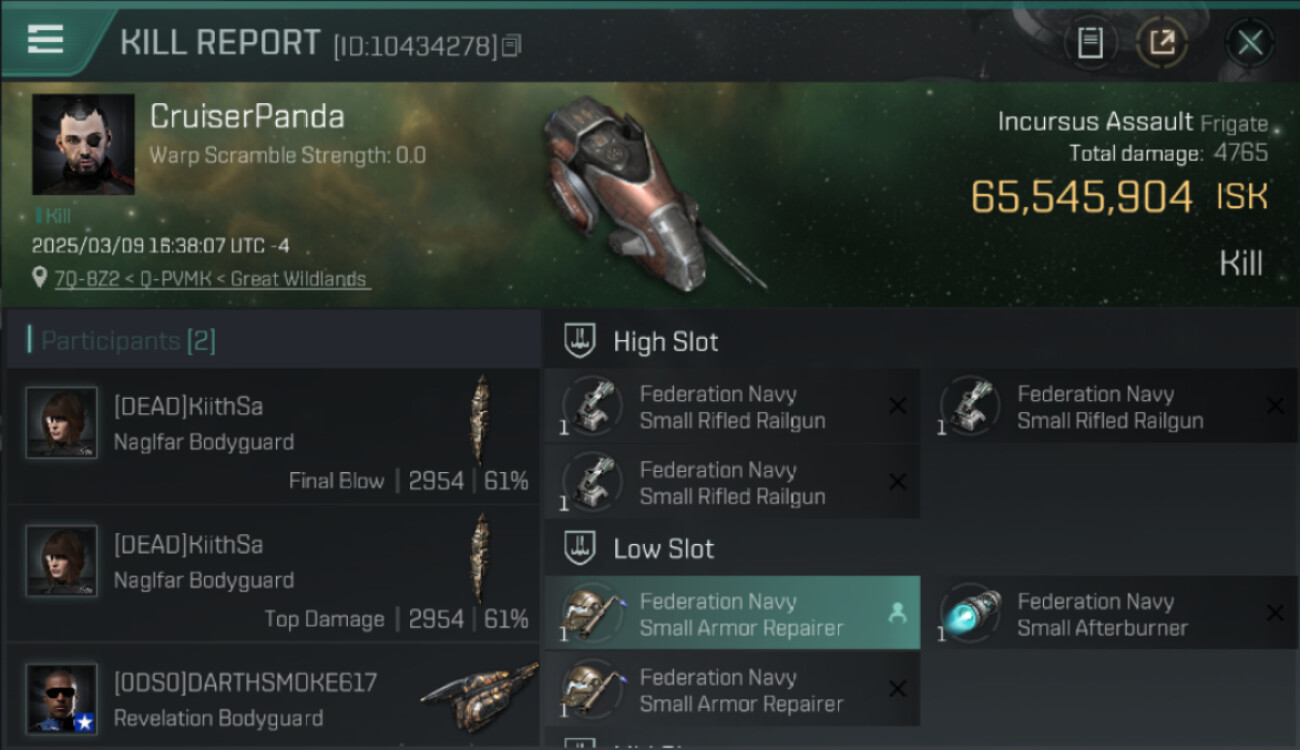The width and height of the screenshot is (1300, 750).
Task: Open the 7Q-8Z2 Great Wildlands location link
Action: pos(213,279)
